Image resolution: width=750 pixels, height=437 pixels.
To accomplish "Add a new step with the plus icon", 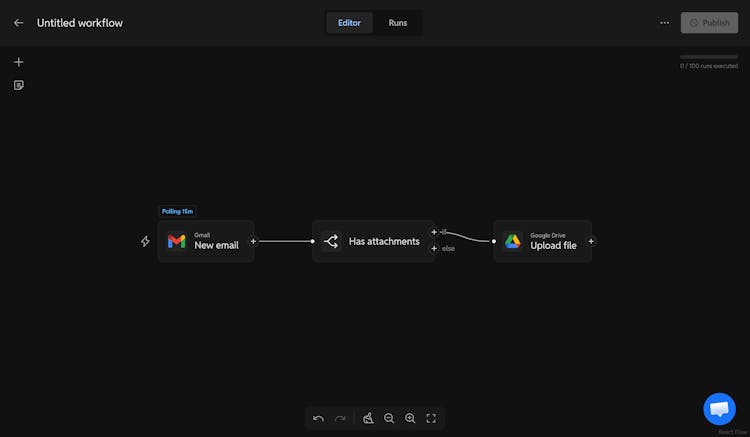I will 18,62.
